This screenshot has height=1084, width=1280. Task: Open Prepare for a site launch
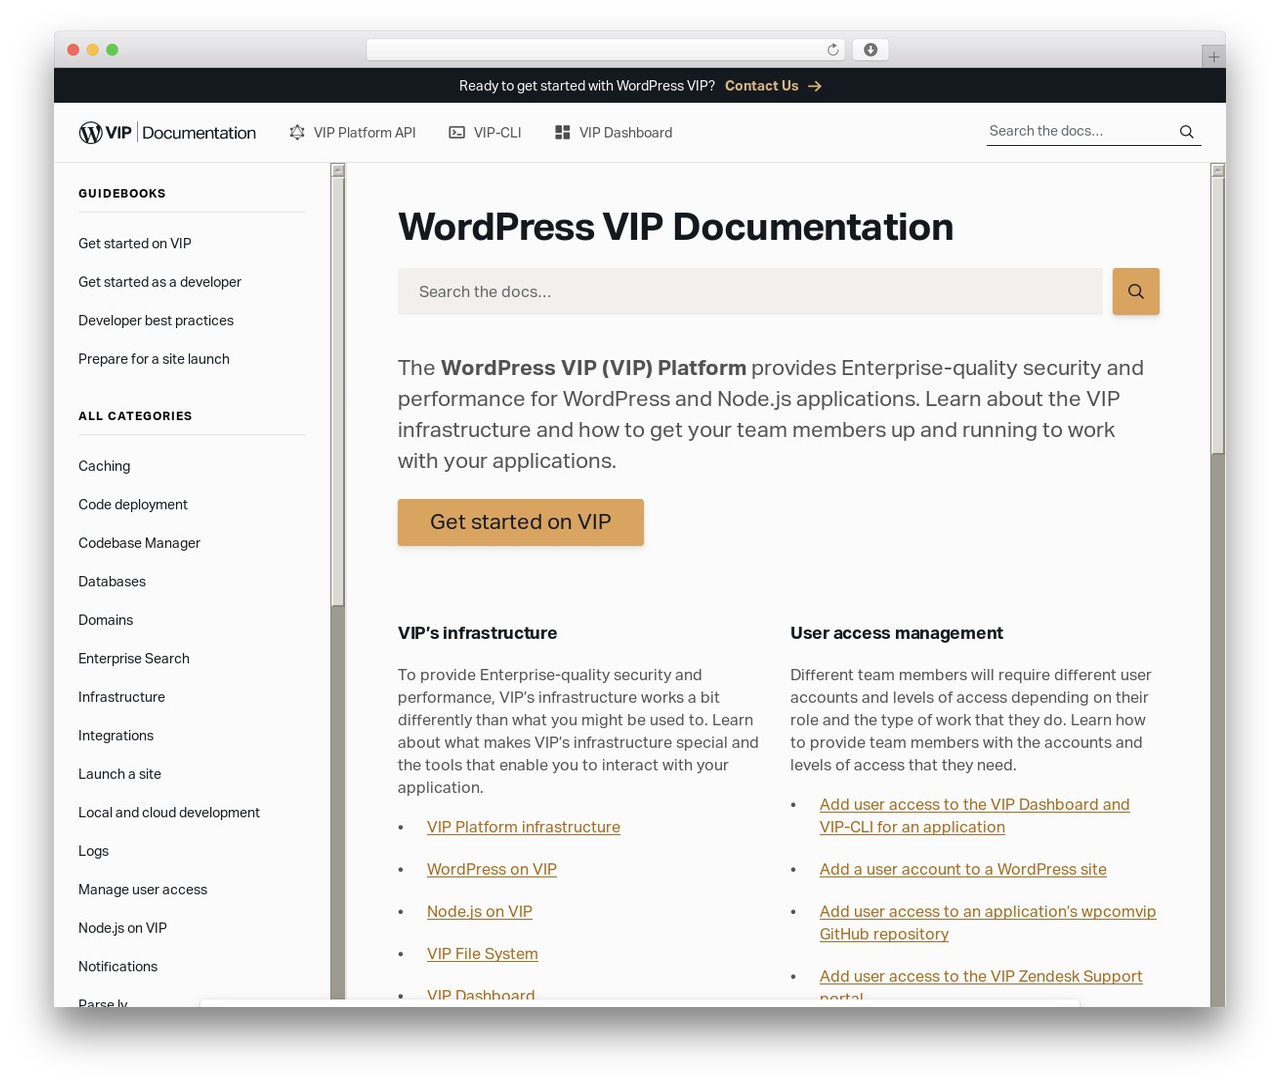click(154, 359)
